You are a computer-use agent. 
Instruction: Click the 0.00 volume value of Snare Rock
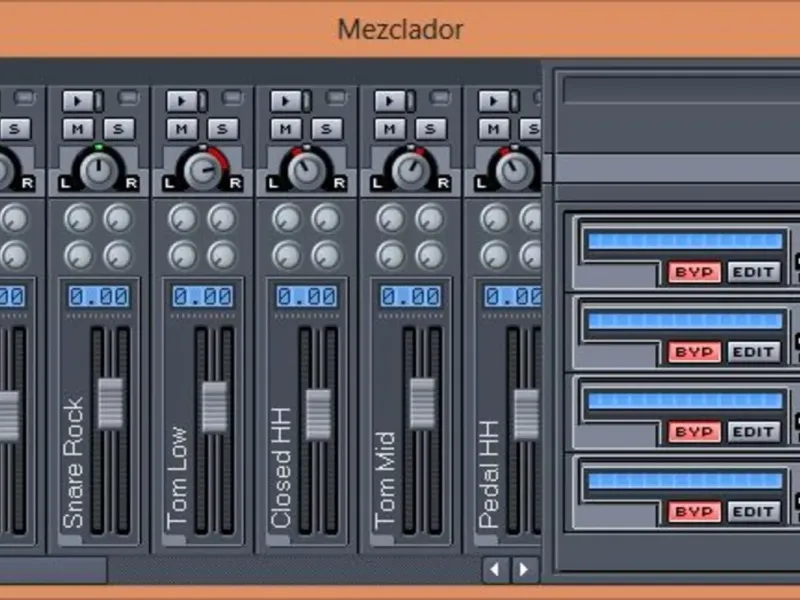pos(98,297)
